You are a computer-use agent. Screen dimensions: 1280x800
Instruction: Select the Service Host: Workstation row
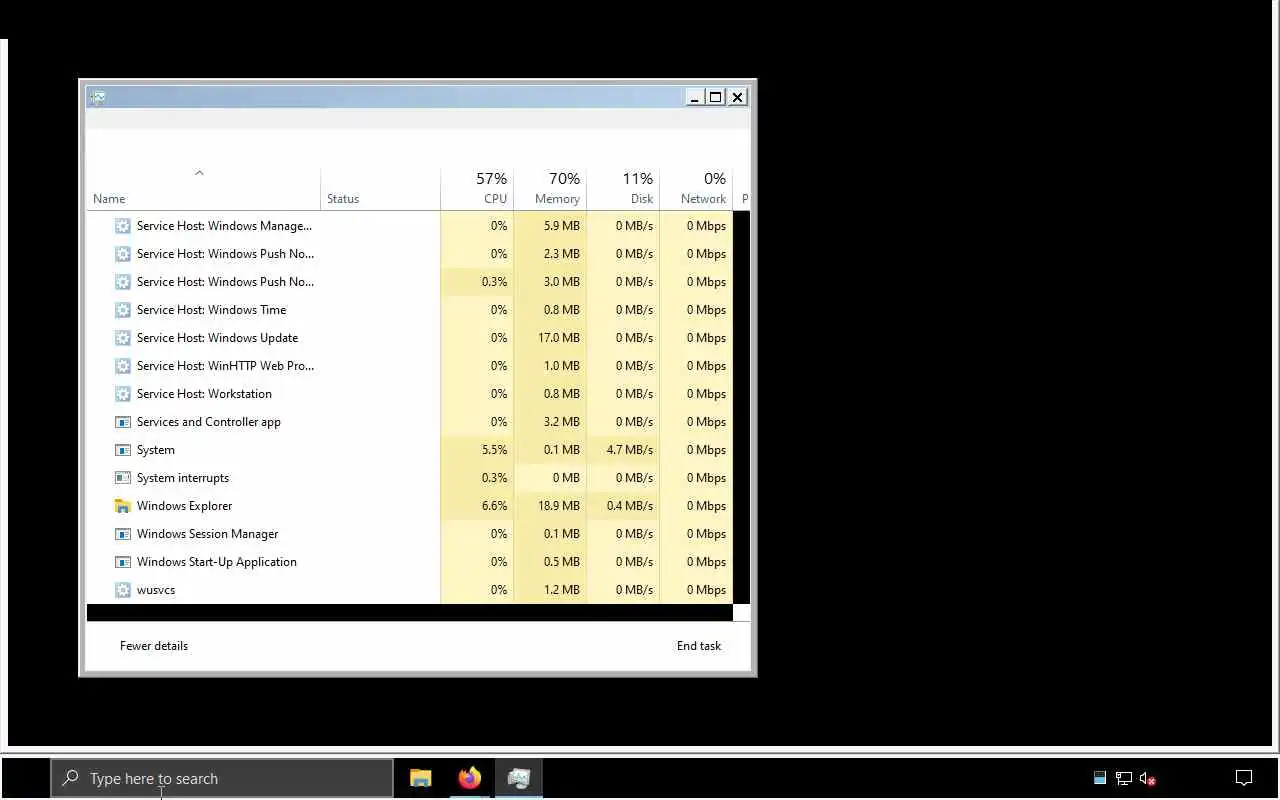tap(410, 394)
